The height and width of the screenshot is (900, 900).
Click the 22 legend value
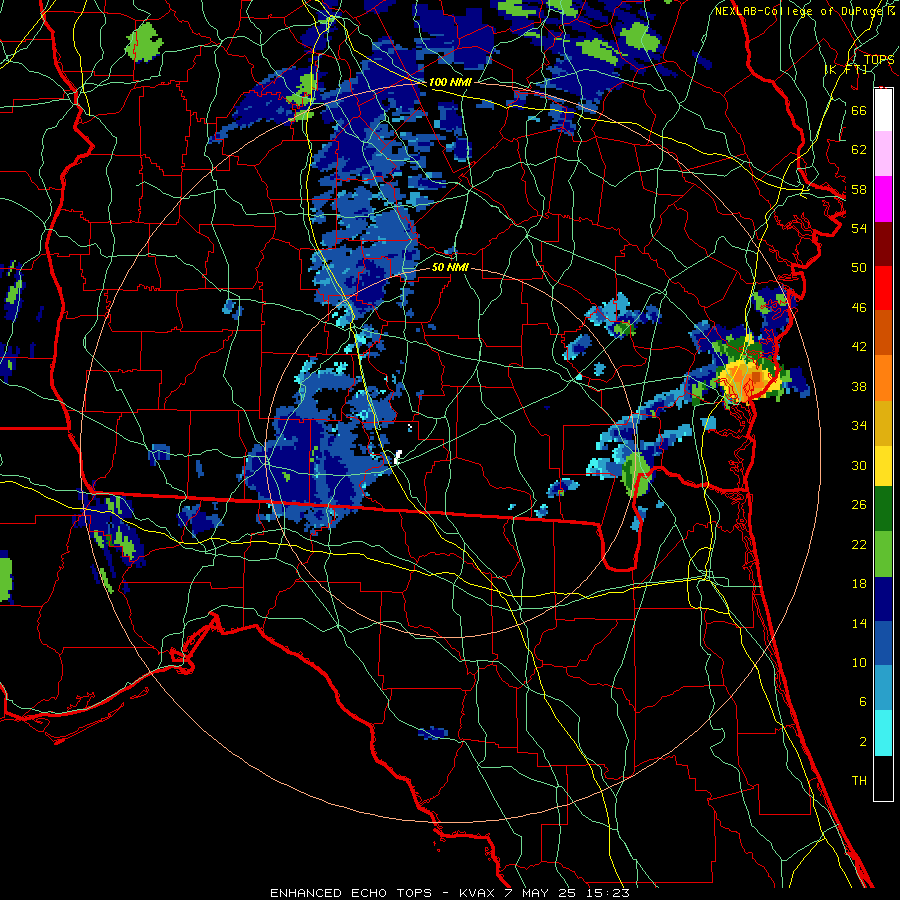tap(859, 545)
